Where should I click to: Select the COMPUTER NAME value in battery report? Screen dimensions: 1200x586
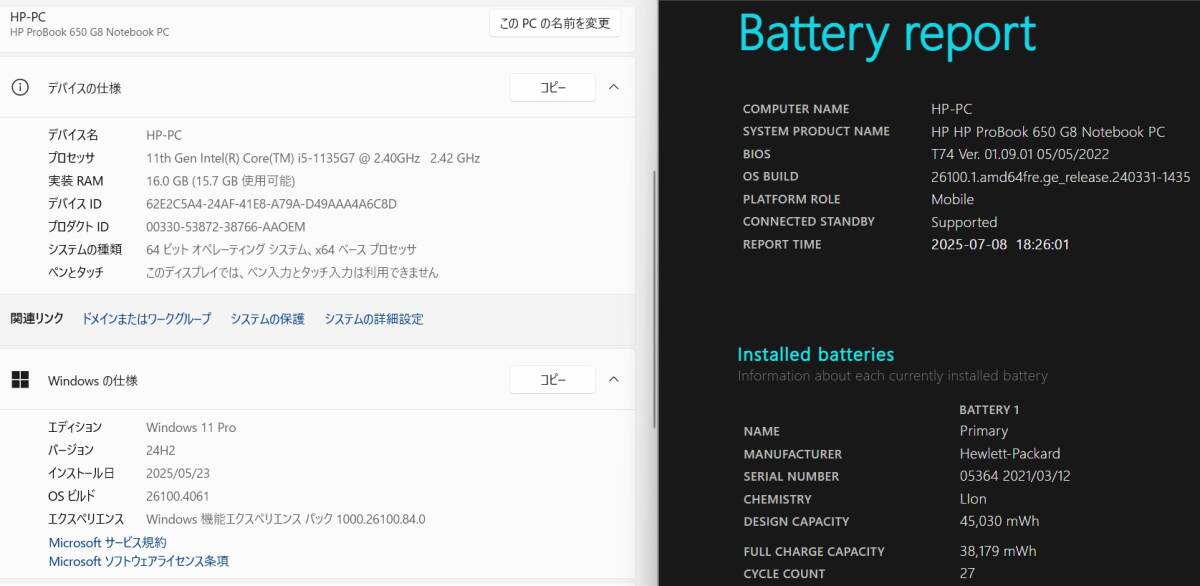[951, 109]
